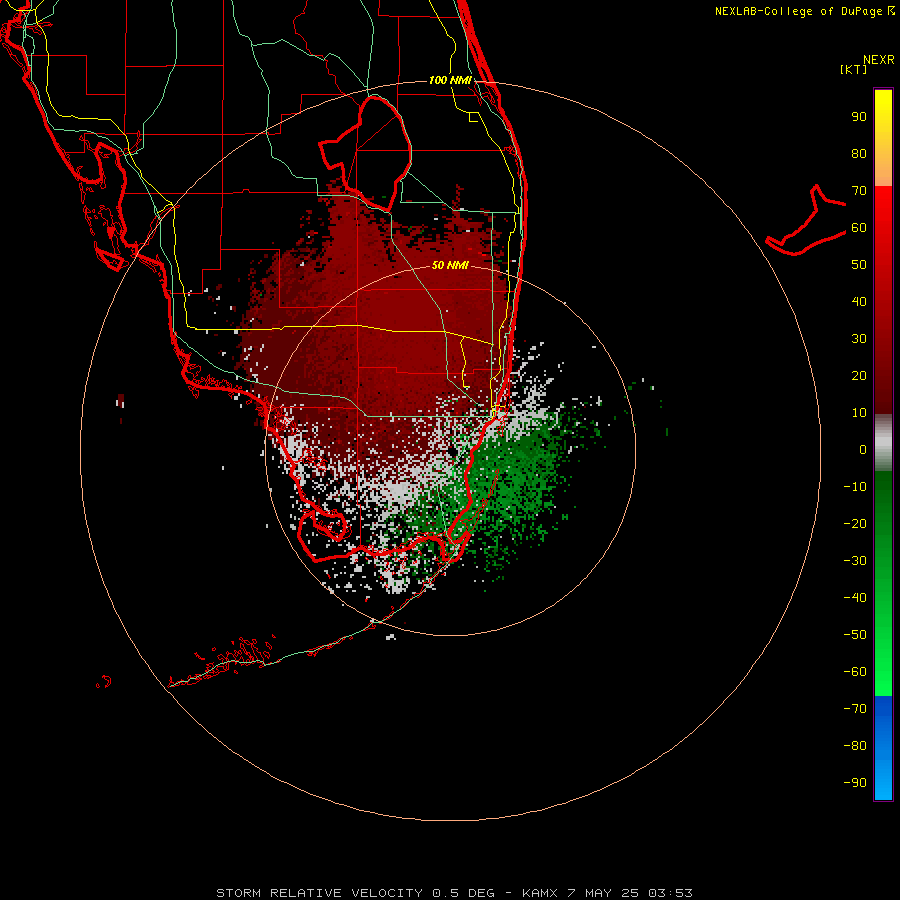Pick the yellow top segment of color bar

click(883, 138)
